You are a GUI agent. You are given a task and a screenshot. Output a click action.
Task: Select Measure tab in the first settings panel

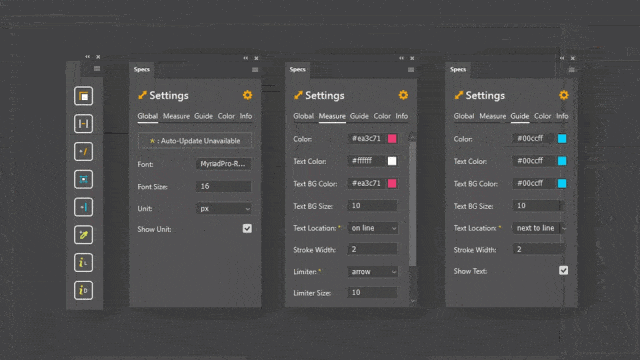click(176, 116)
